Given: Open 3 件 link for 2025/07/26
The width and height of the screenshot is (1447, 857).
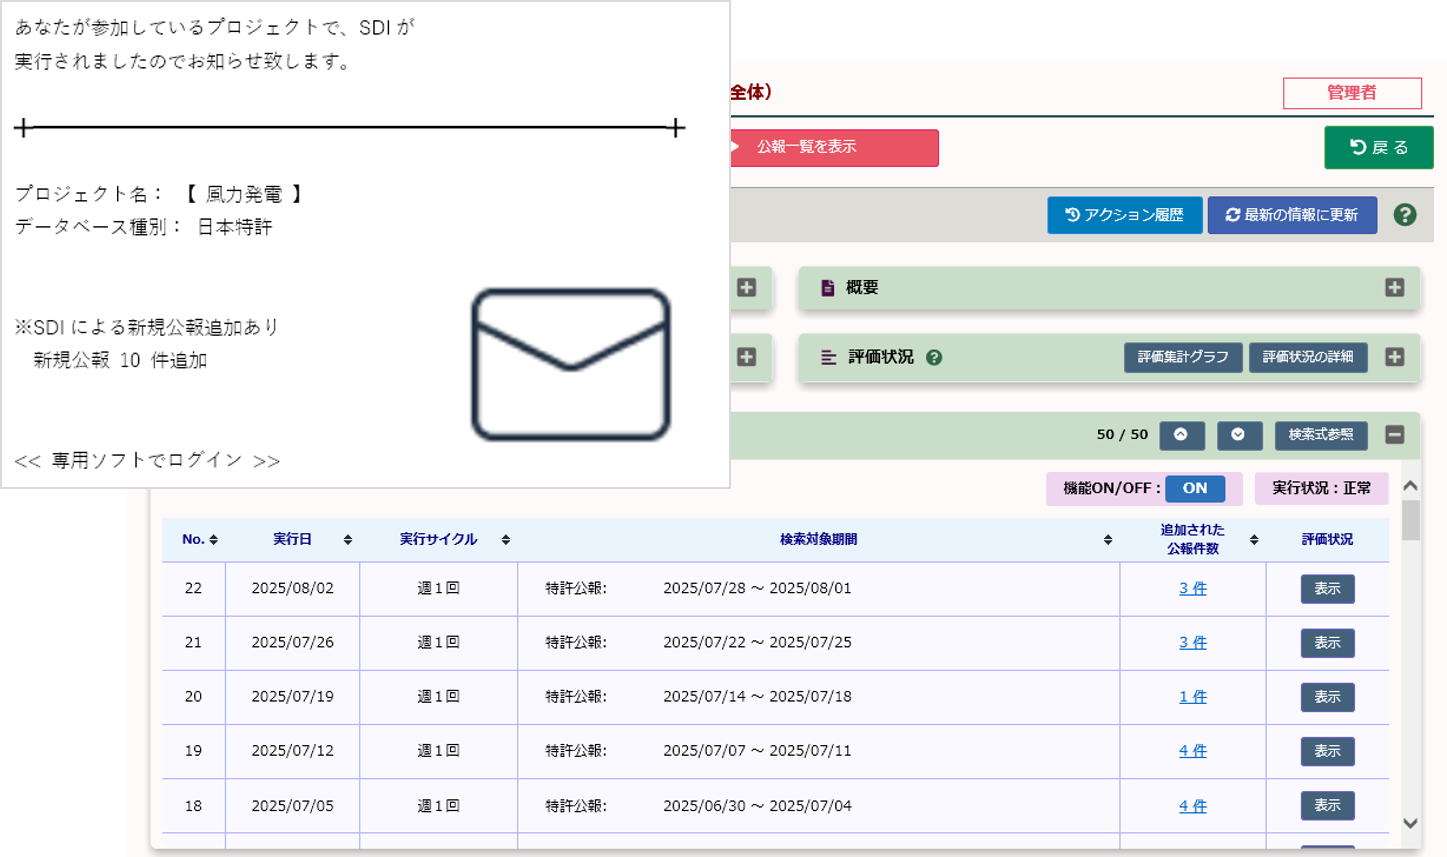Looking at the screenshot, I should [x=1193, y=642].
